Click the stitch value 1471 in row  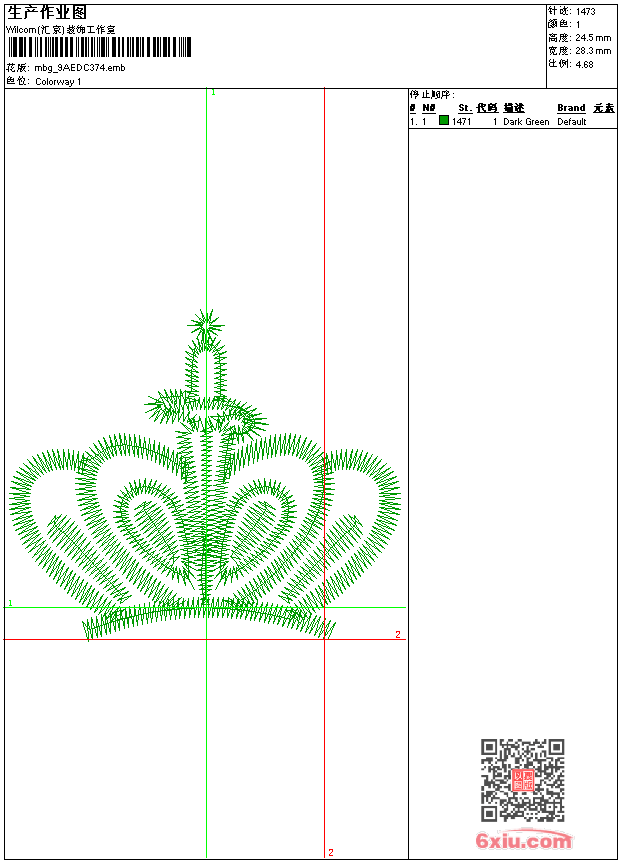click(461, 122)
